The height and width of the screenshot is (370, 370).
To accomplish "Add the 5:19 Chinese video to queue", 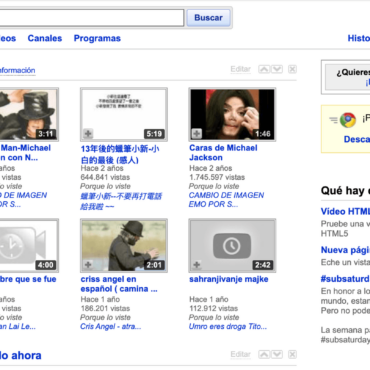I will (x=88, y=134).
